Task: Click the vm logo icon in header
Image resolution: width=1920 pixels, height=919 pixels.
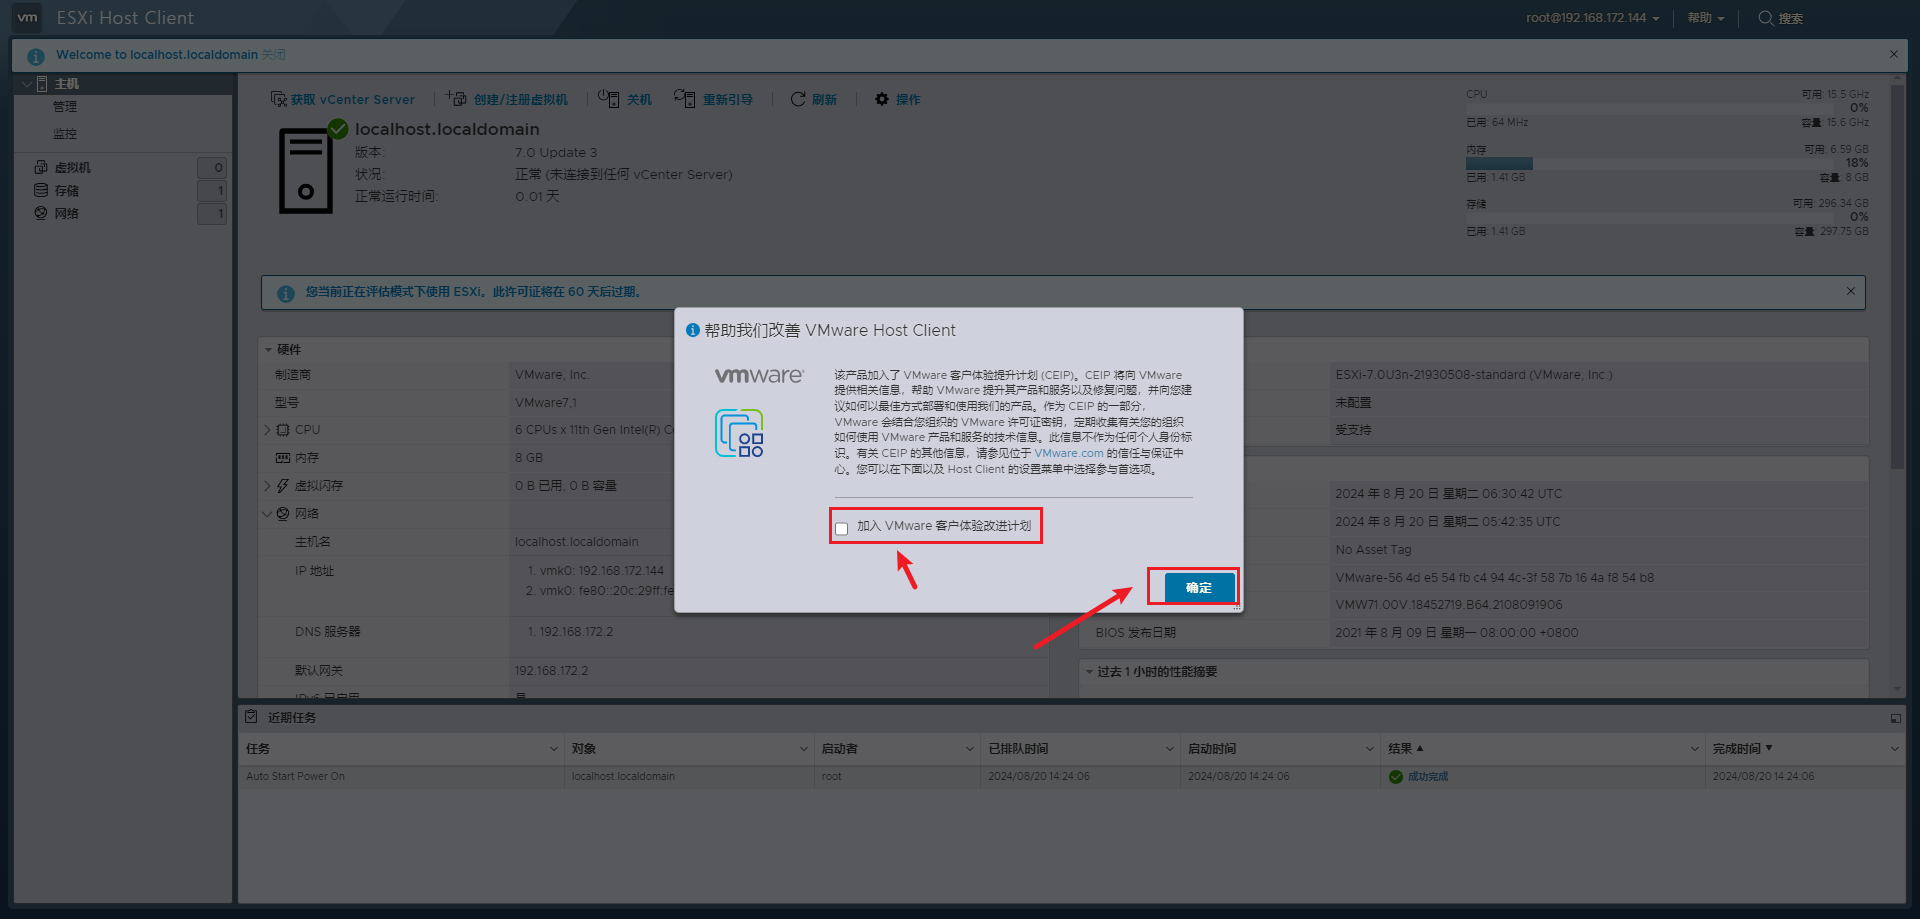Action: [x=27, y=17]
